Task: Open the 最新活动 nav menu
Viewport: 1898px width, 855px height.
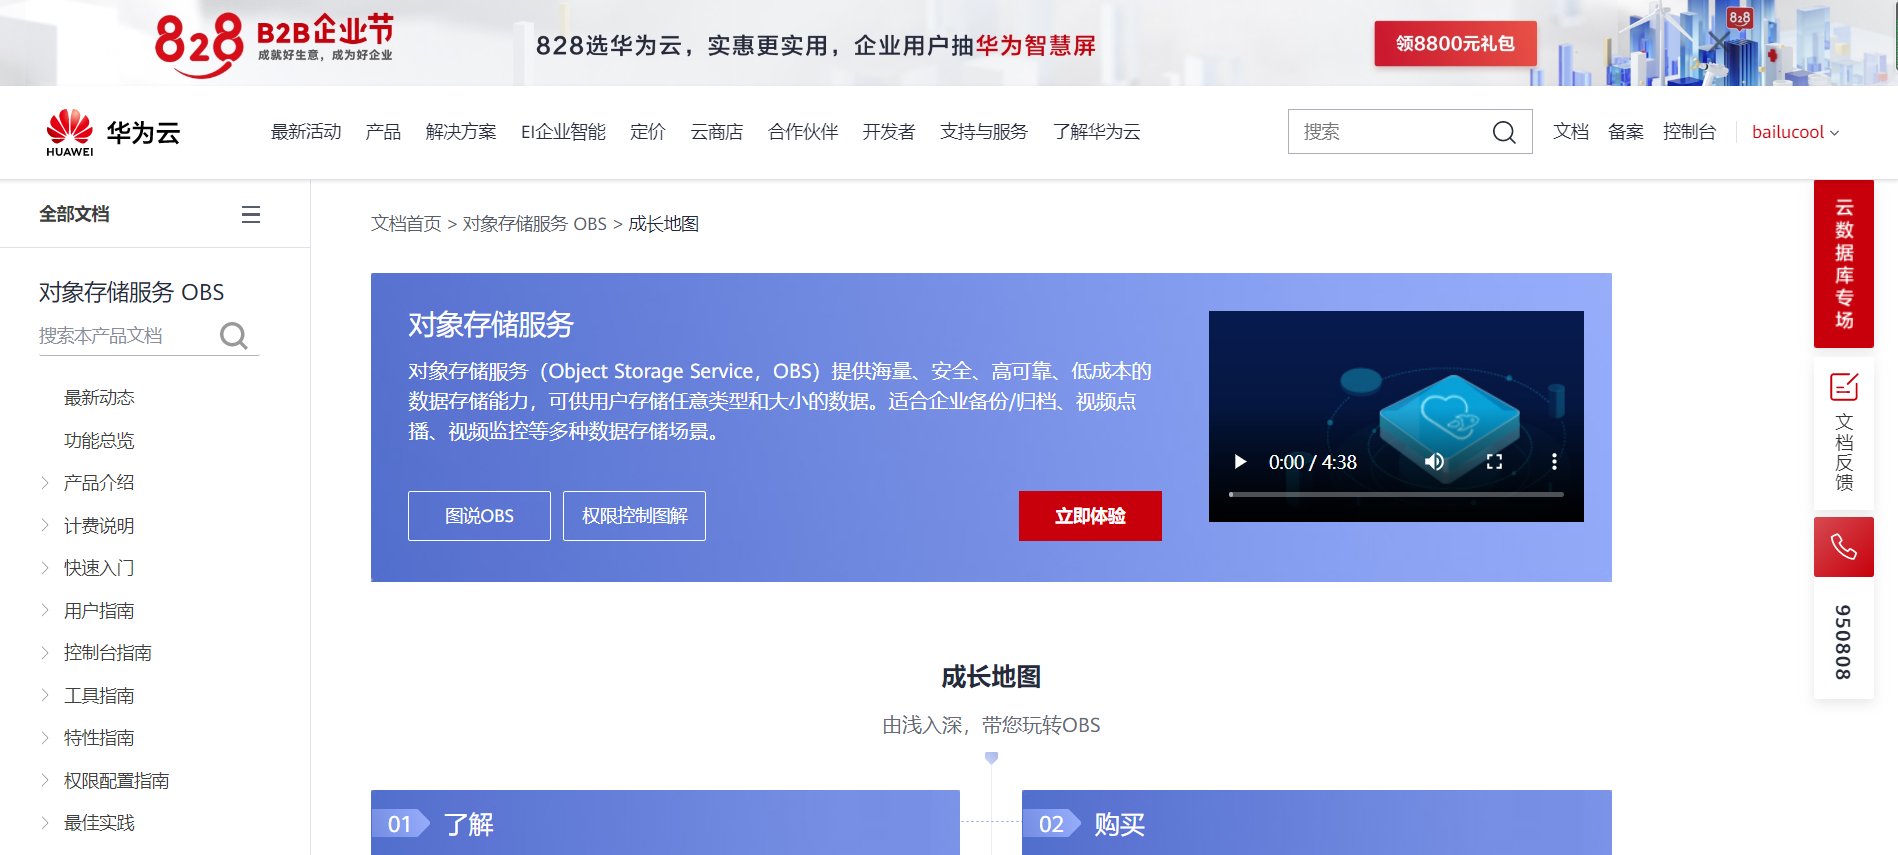Action: (x=306, y=132)
